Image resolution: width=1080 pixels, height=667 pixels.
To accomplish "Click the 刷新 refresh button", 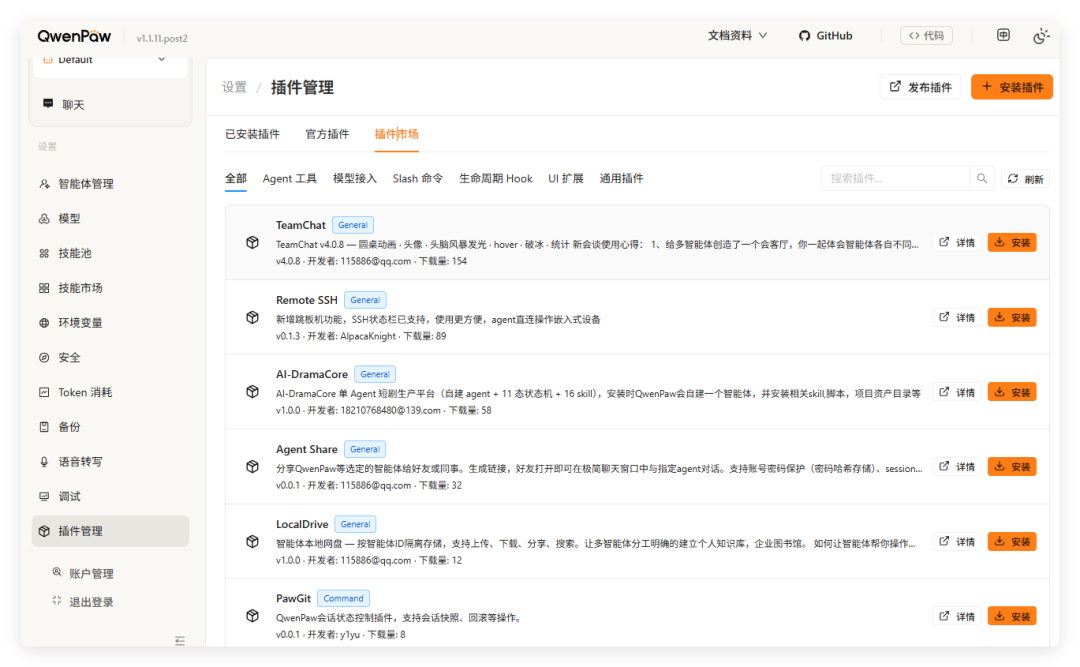I will 1026,179.
